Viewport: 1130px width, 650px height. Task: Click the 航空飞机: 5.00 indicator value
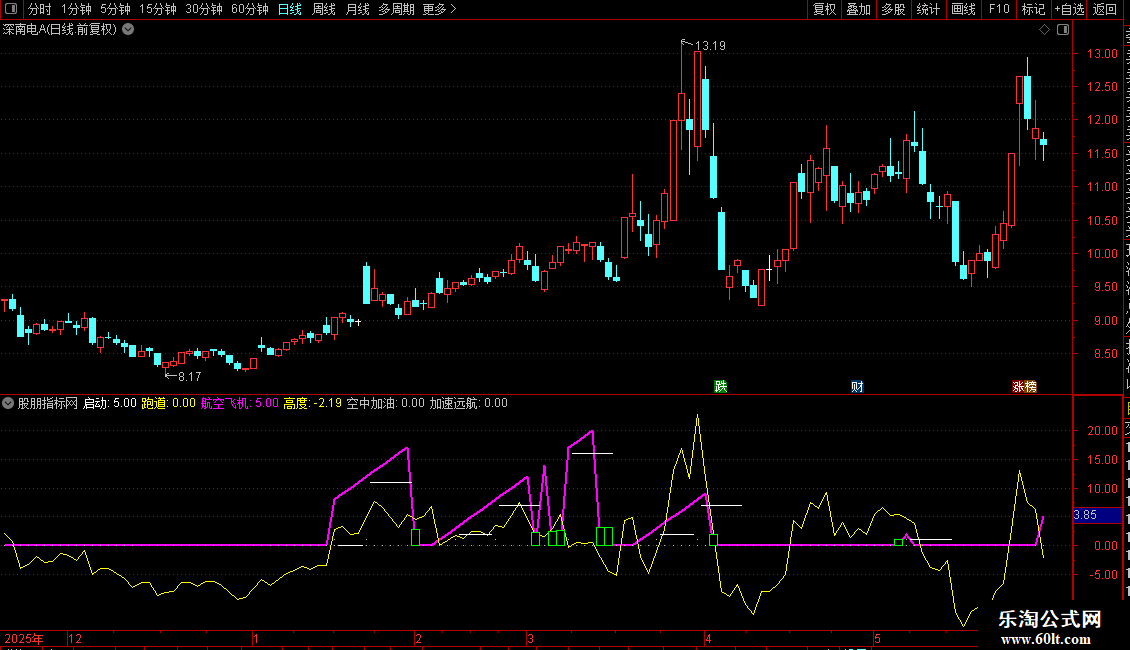coord(239,404)
